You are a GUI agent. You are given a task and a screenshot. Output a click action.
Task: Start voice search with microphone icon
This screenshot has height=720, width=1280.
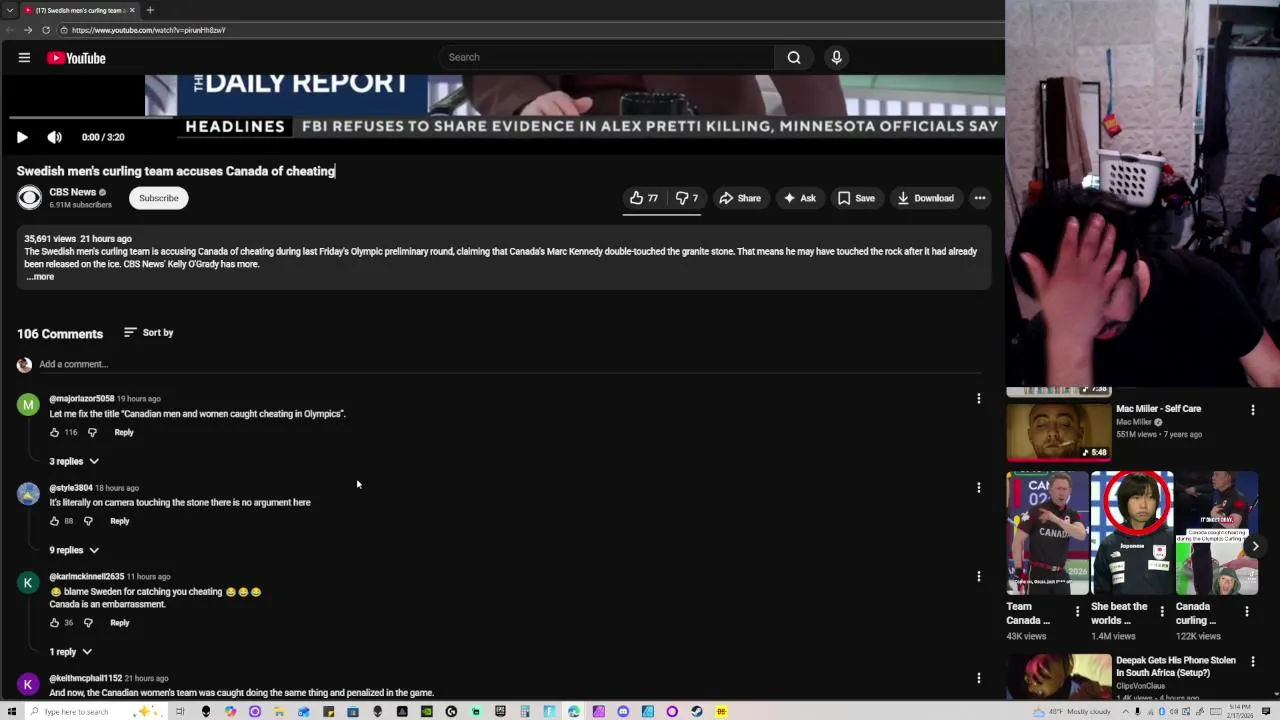tap(837, 57)
